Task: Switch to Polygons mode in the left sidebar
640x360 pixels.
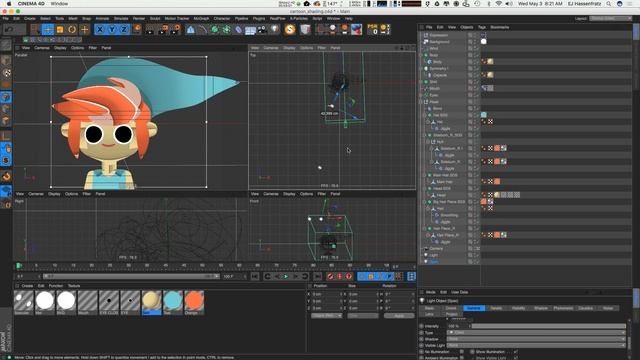Action: click(6, 121)
